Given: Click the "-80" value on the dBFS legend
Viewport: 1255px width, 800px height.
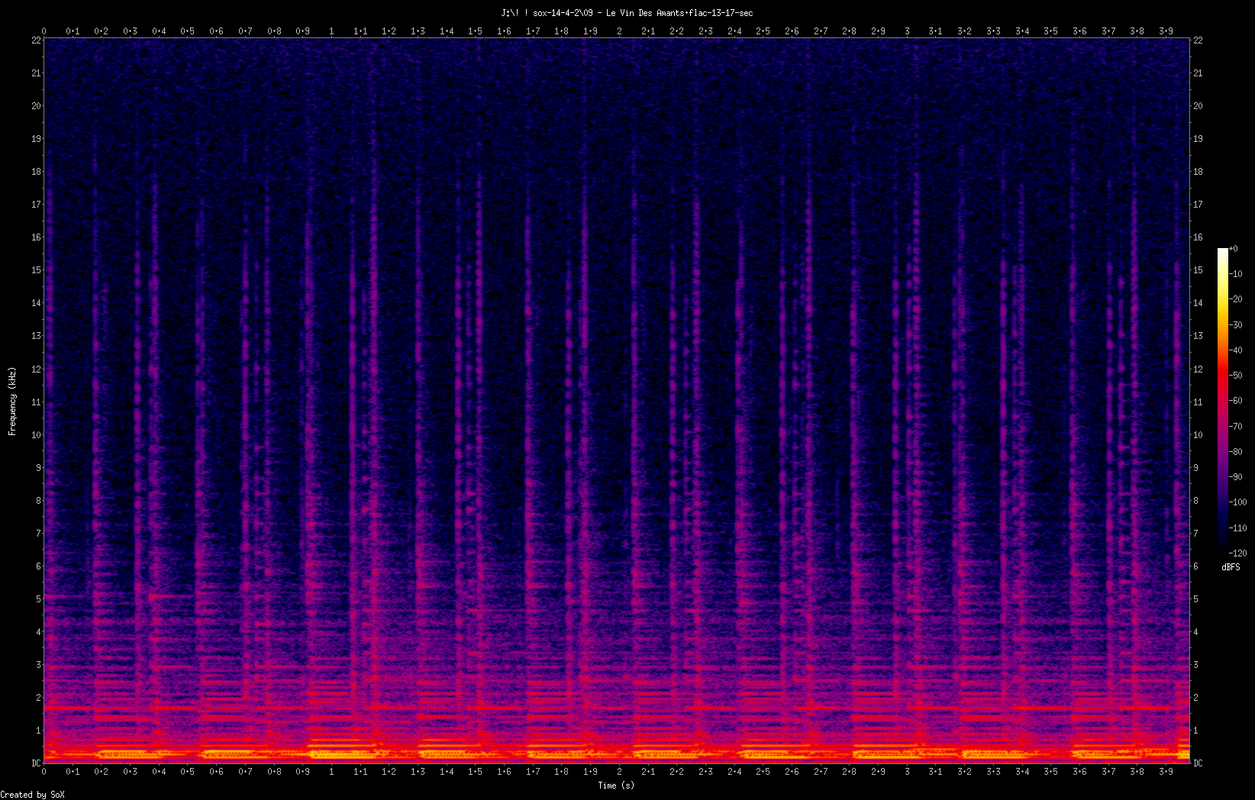Looking at the screenshot, I should coord(1238,451).
